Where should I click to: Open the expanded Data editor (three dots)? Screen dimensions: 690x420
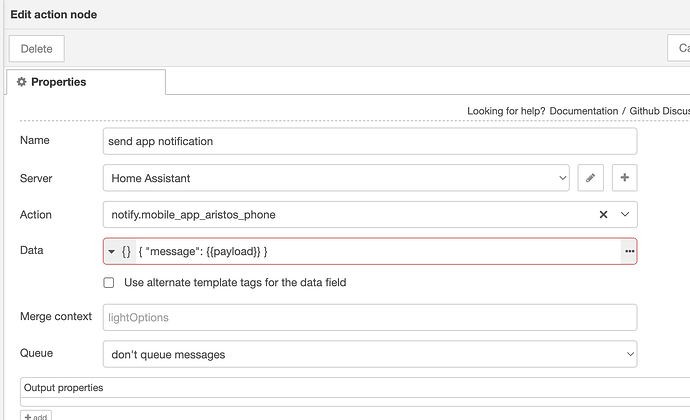click(629, 251)
